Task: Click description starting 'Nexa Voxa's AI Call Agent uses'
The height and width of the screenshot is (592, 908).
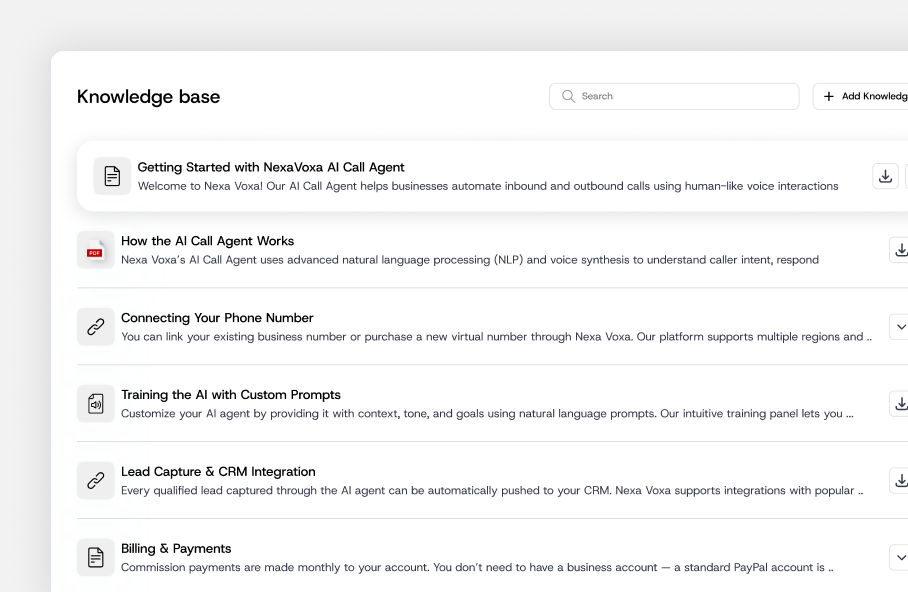Action: (x=470, y=260)
